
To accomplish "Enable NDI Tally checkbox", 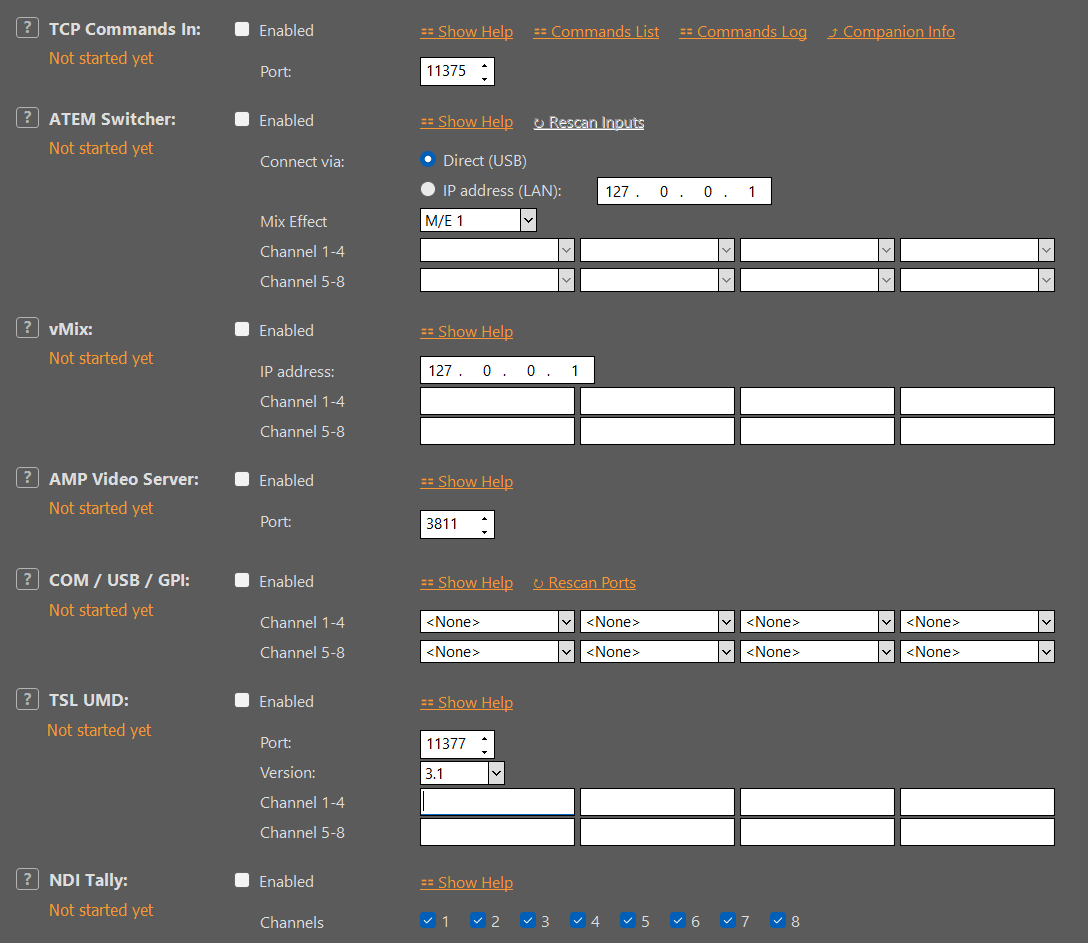I will pyautogui.click(x=242, y=881).
